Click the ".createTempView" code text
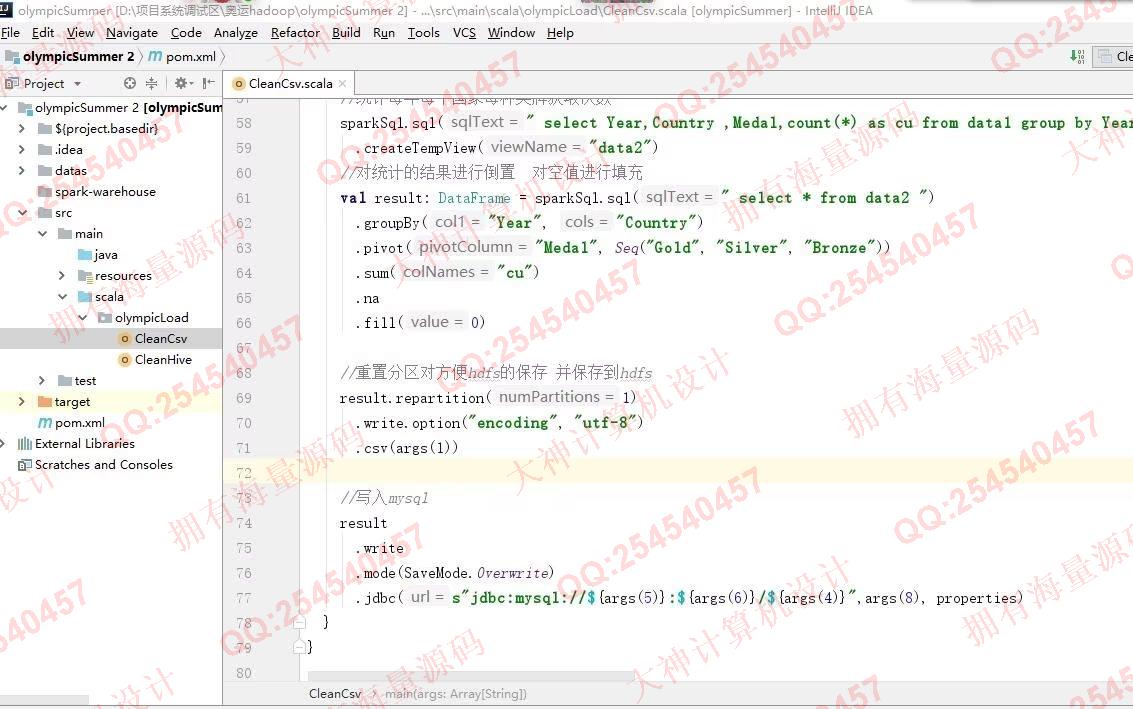 tap(416, 147)
